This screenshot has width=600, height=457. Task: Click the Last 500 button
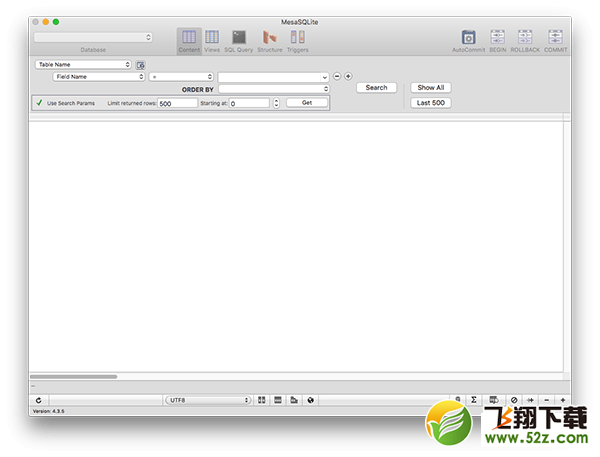(431, 103)
